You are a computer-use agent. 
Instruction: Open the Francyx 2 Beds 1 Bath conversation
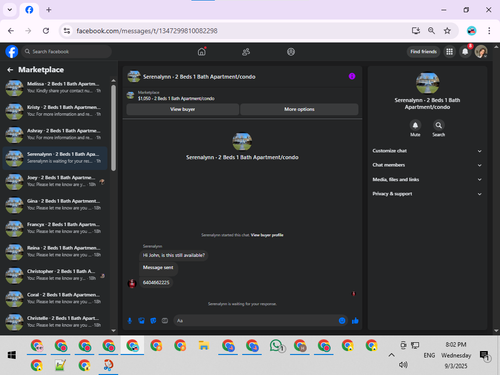click(55, 228)
